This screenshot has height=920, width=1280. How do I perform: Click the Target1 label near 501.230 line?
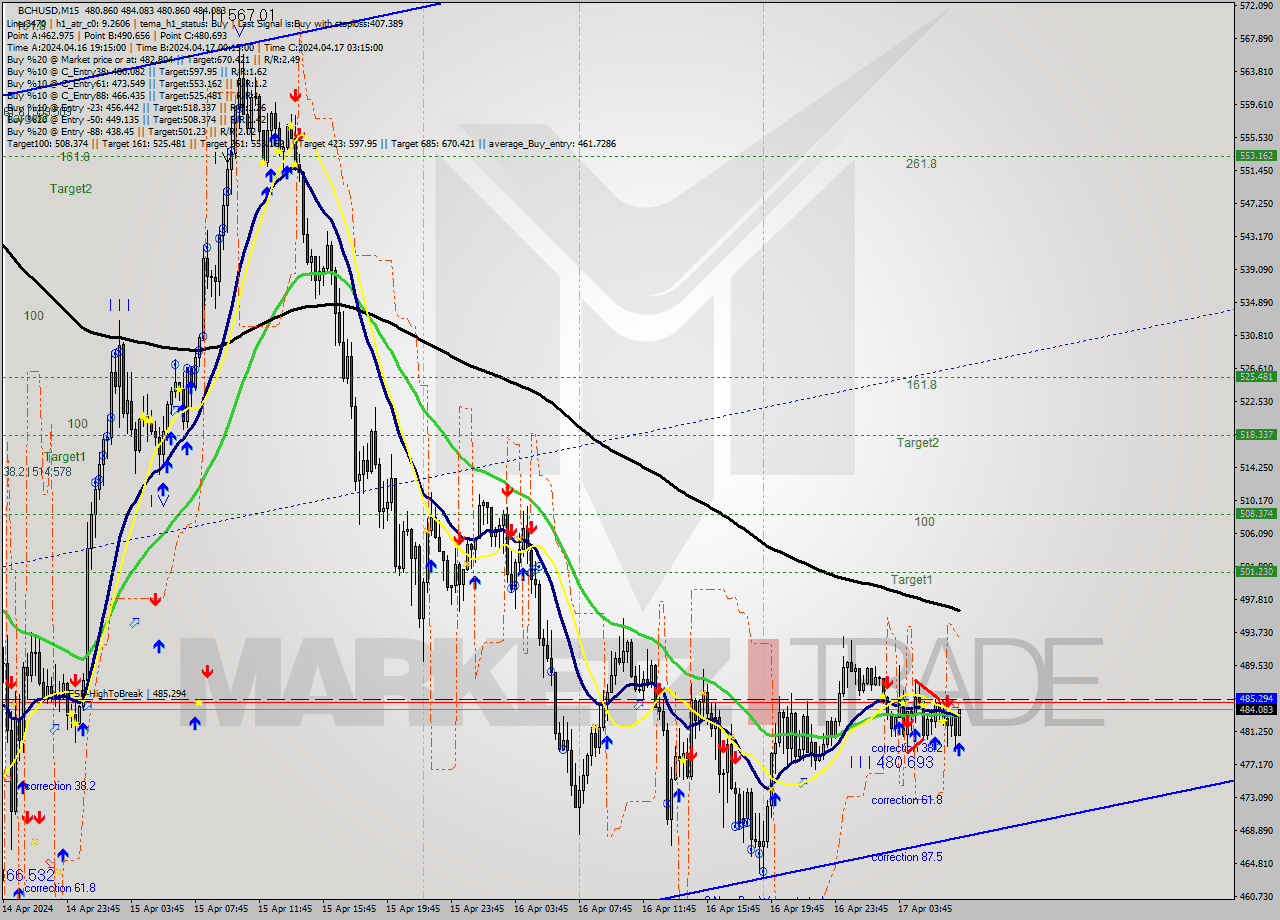coord(912,580)
